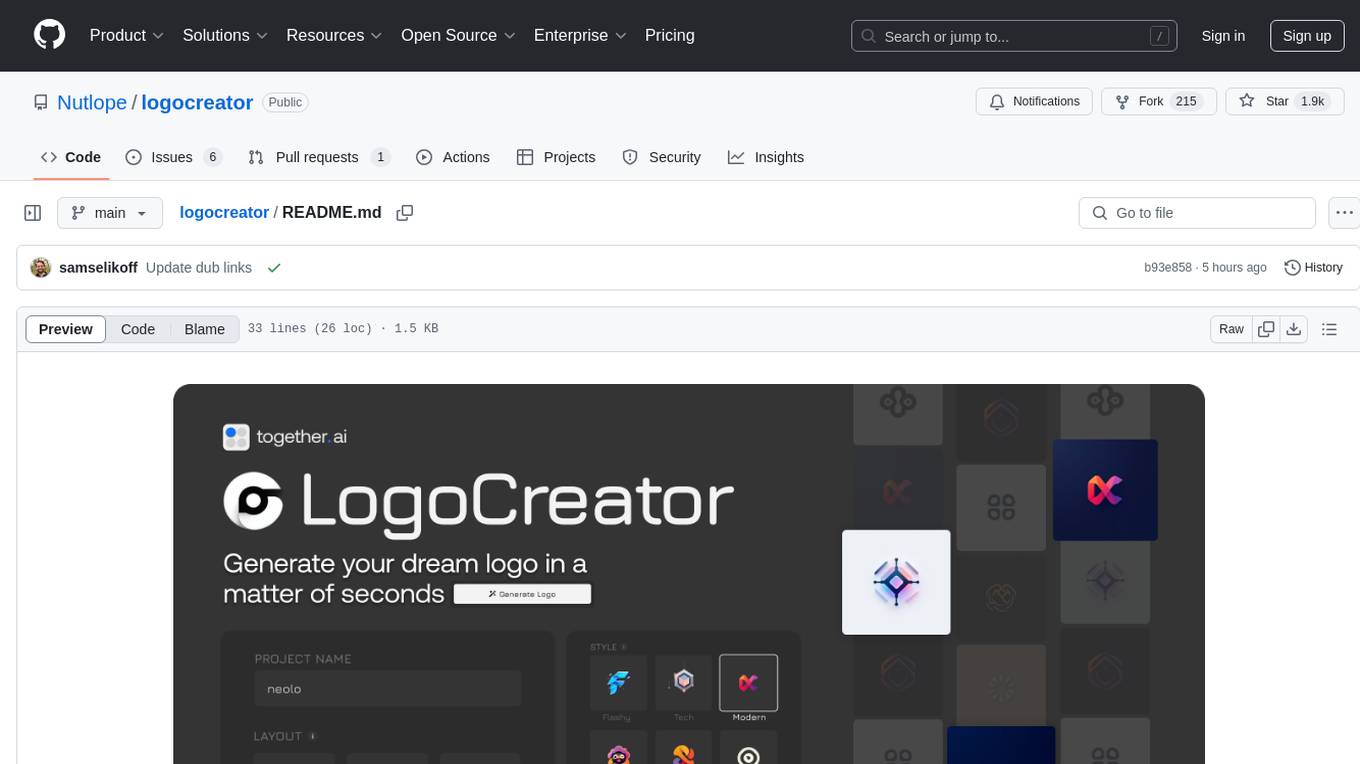The width and height of the screenshot is (1360, 764).
Task: Click the Sign up button
Action: [x=1307, y=36]
